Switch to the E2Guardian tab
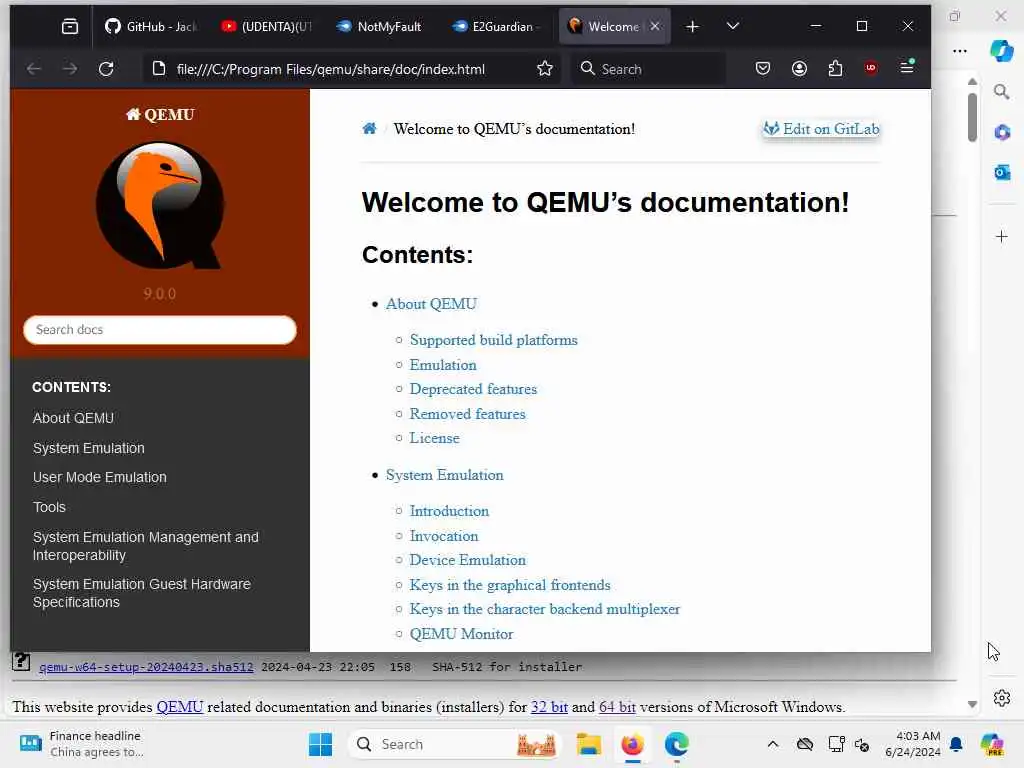This screenshot has width=1024, height=768. click(x=496, y=27)
